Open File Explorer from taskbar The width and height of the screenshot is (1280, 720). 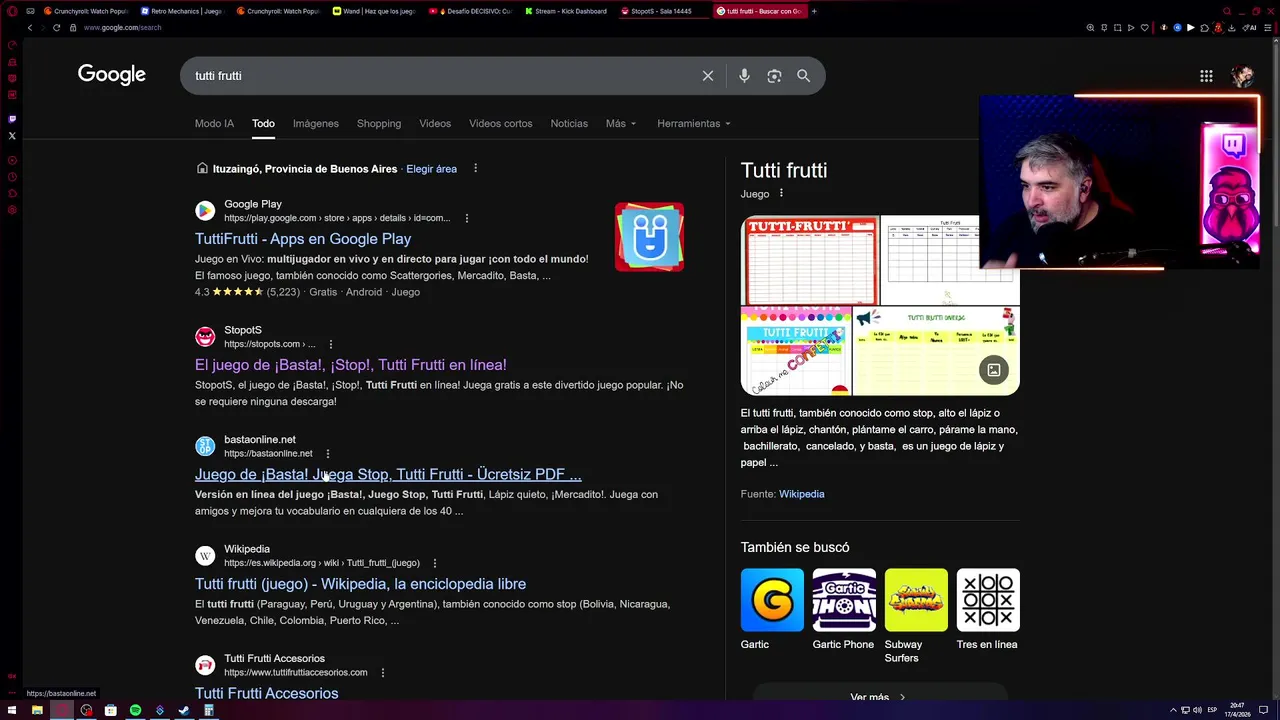37,710
